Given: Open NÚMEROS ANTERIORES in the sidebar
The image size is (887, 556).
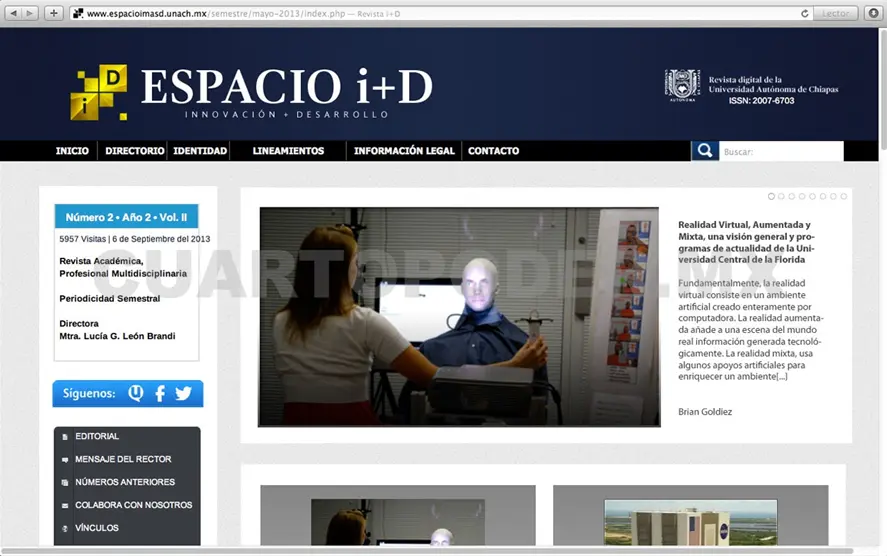Looking at the screenshot, I should (x=124, y=482).
